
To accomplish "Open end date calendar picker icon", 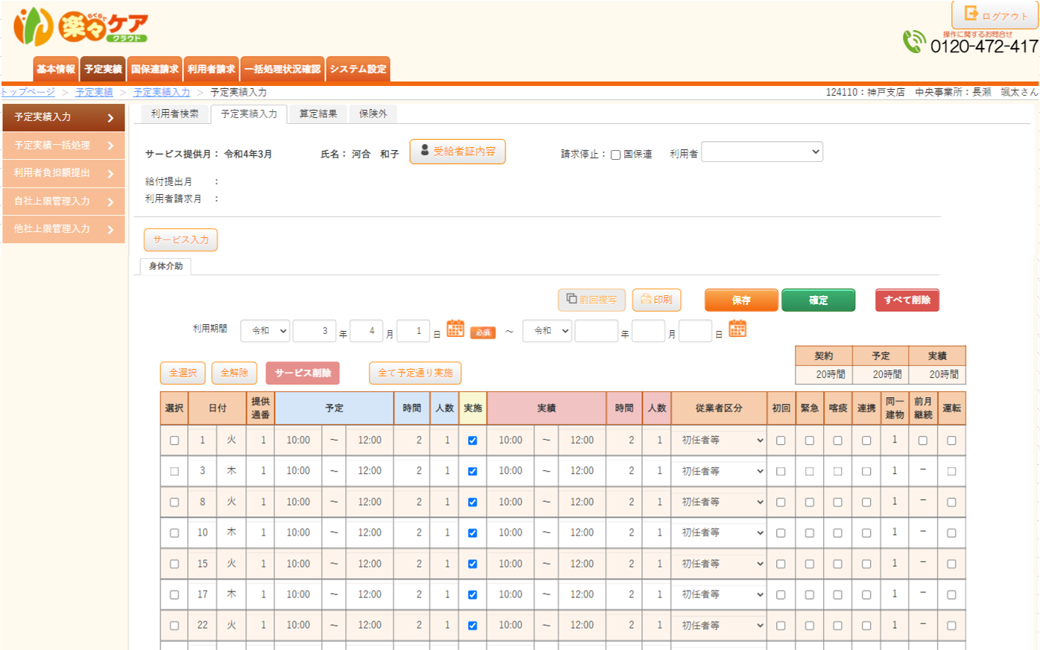I will point(738,330).
